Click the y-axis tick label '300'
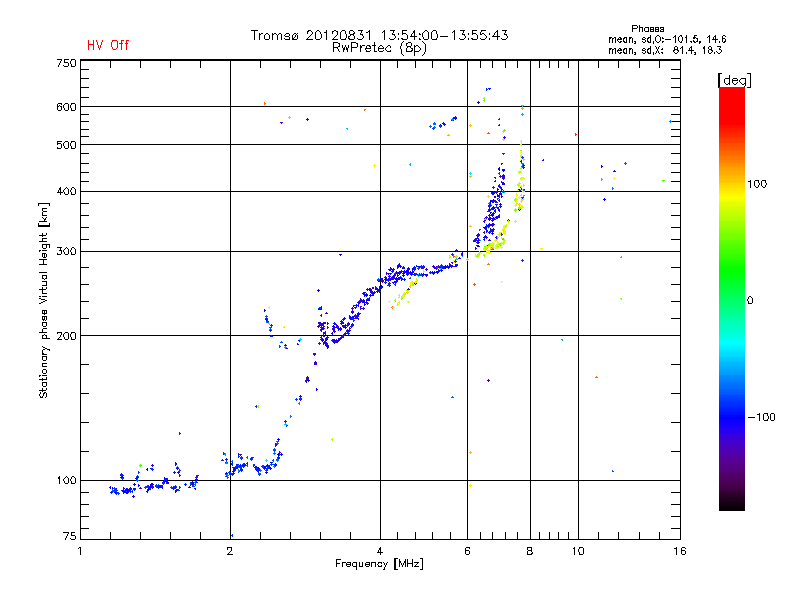This screenshot has height=600, width=800. pos(66,252)
